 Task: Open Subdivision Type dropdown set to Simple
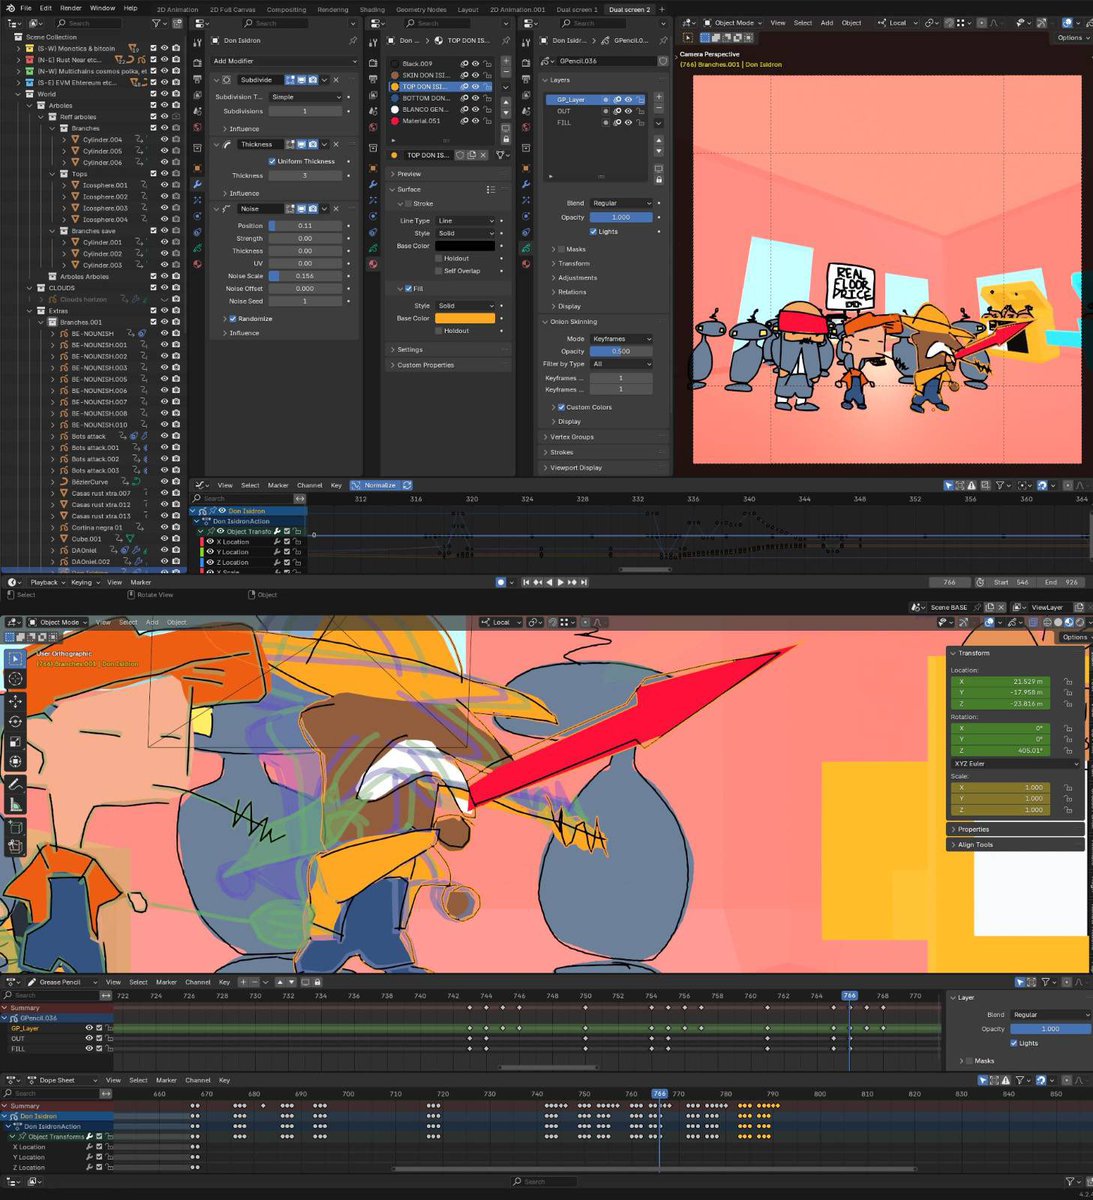(x=307, y=97)
